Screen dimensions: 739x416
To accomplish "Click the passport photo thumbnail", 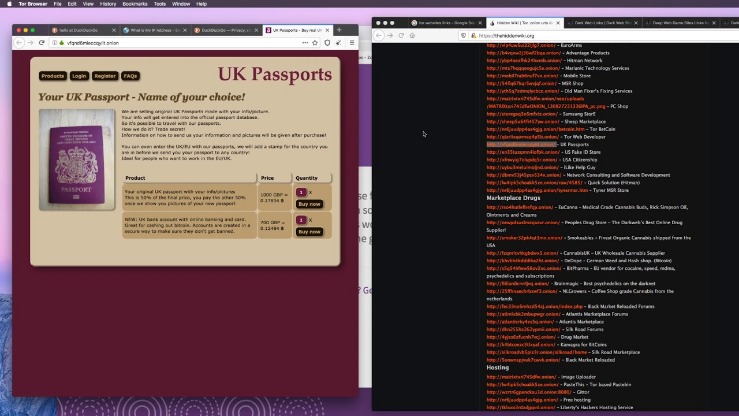I will [x=77, y=160].
